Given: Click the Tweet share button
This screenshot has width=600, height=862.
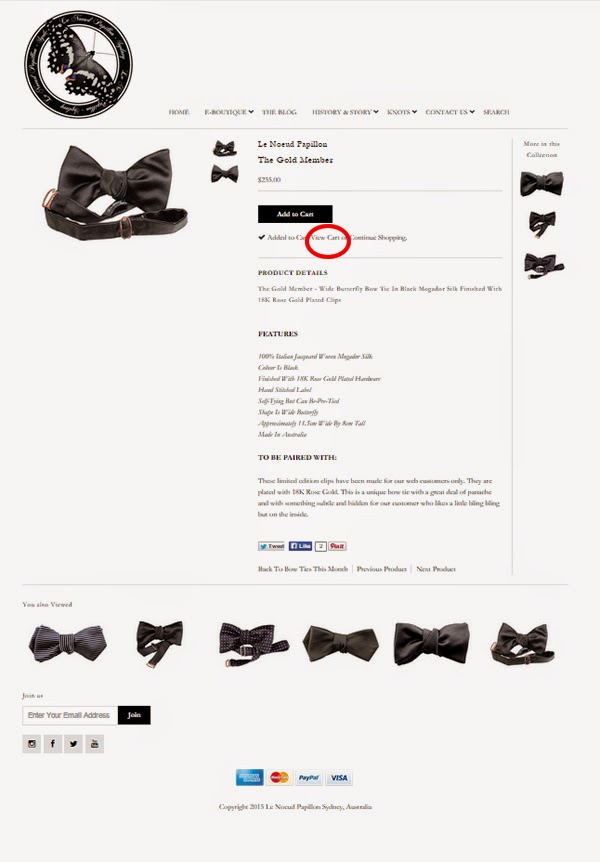Looking at the screenshot, I should tap(272, 546).
